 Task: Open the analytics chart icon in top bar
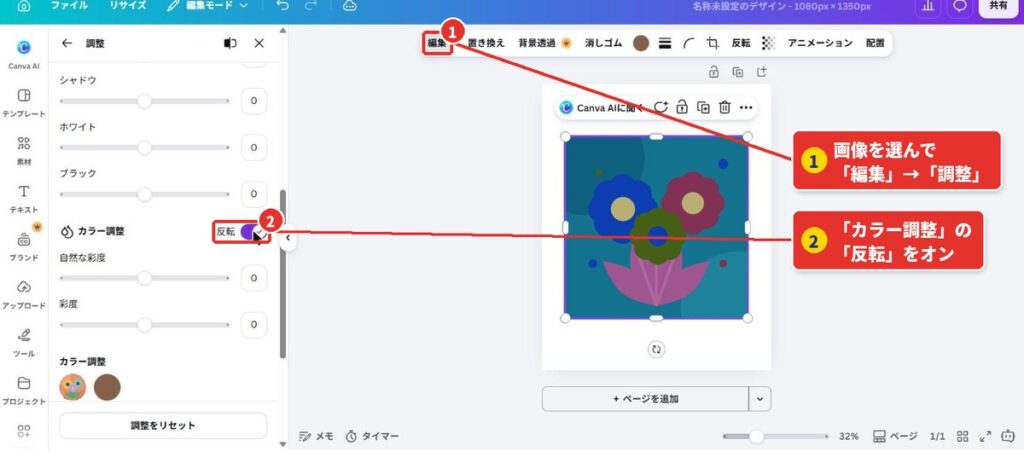point(927,5)
